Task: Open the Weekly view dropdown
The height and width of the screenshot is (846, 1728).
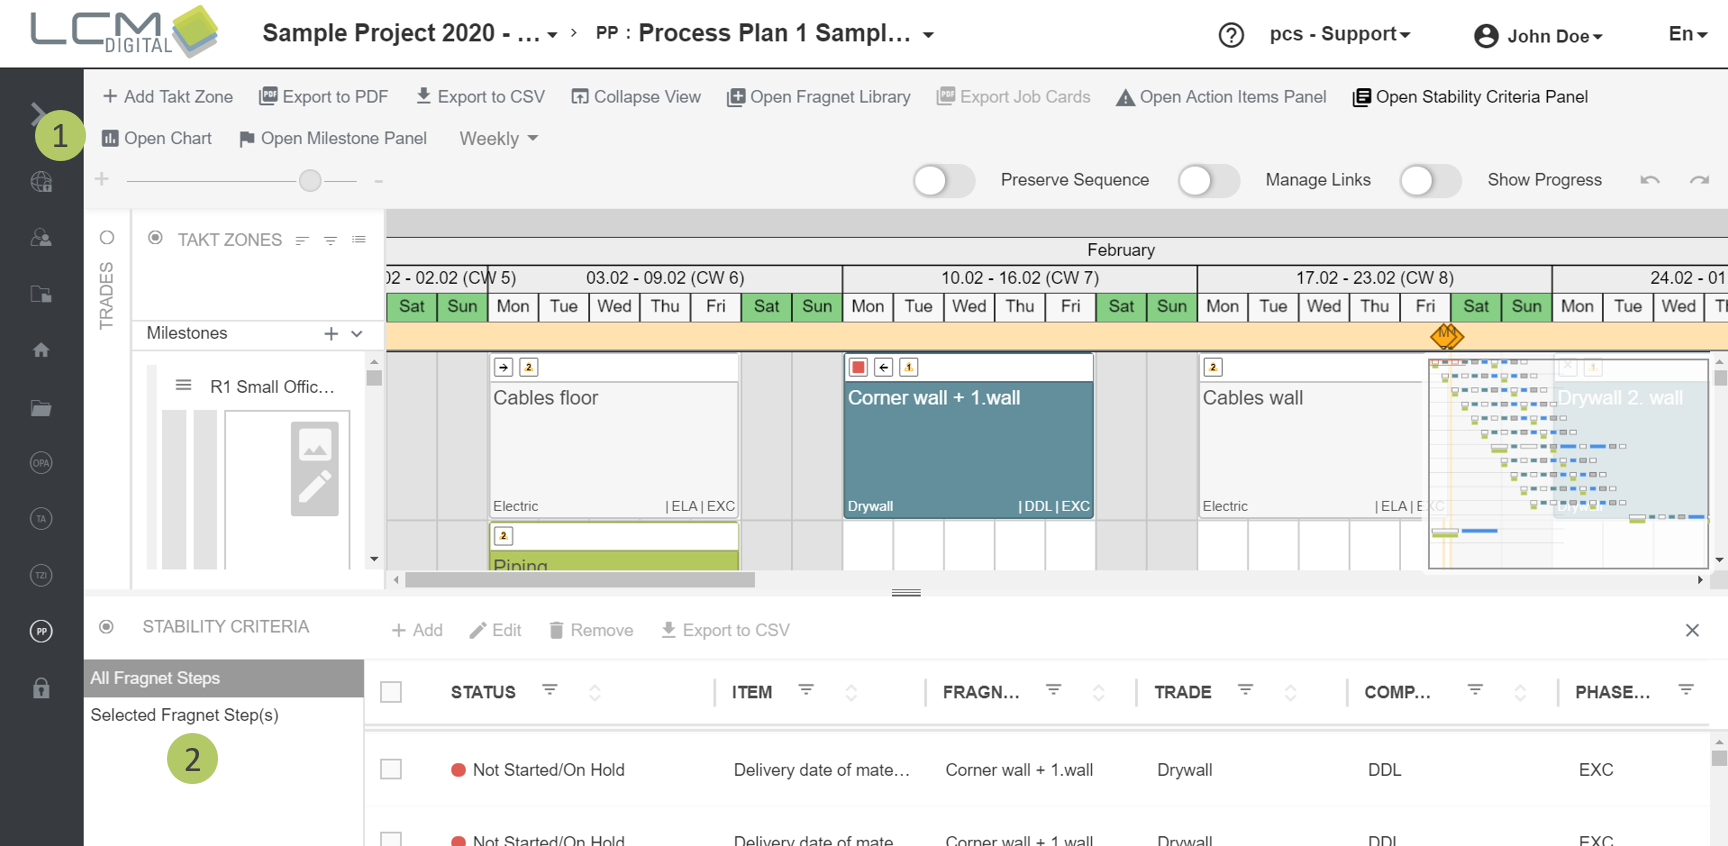Action: pyautogui.click(x=498, y=139)
